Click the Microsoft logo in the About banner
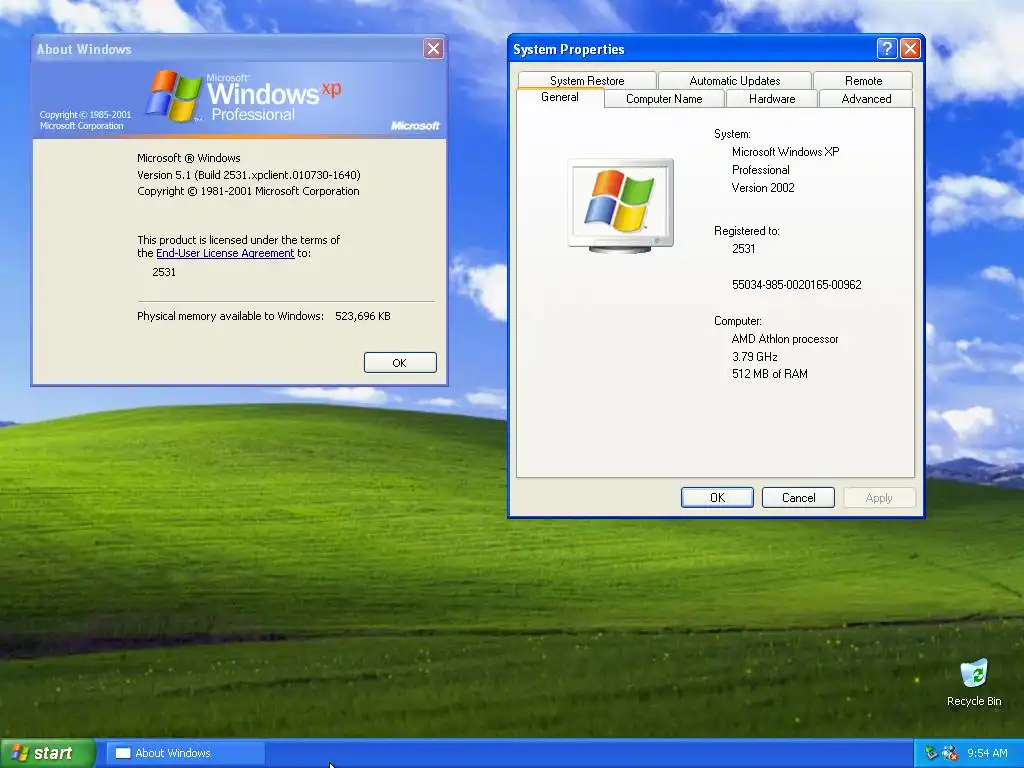The width and height of the screenshot is (1024, 768). (415, 125)
